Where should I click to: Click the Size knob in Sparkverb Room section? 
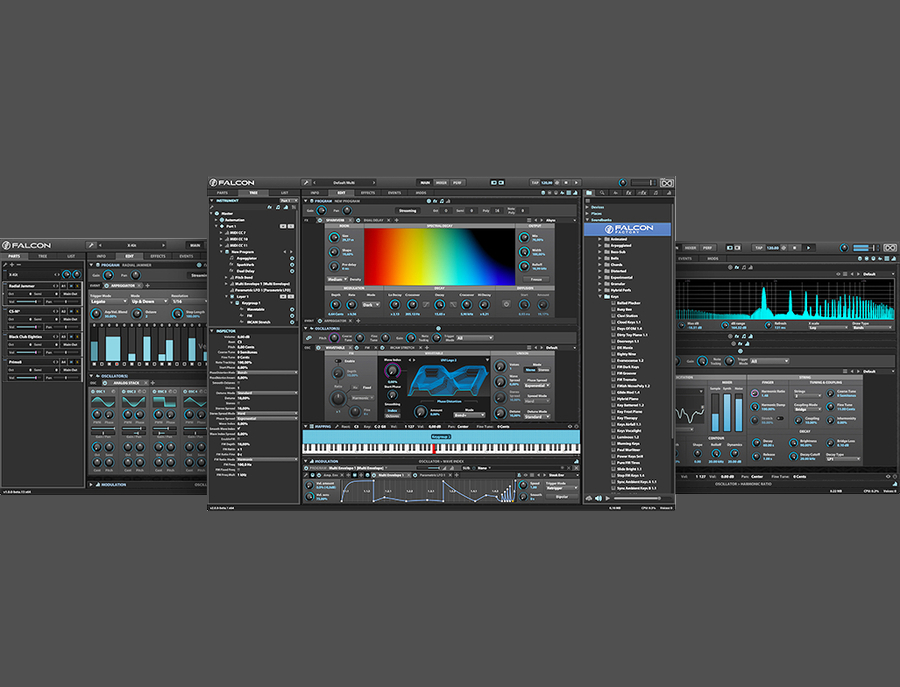coord(334,238)
